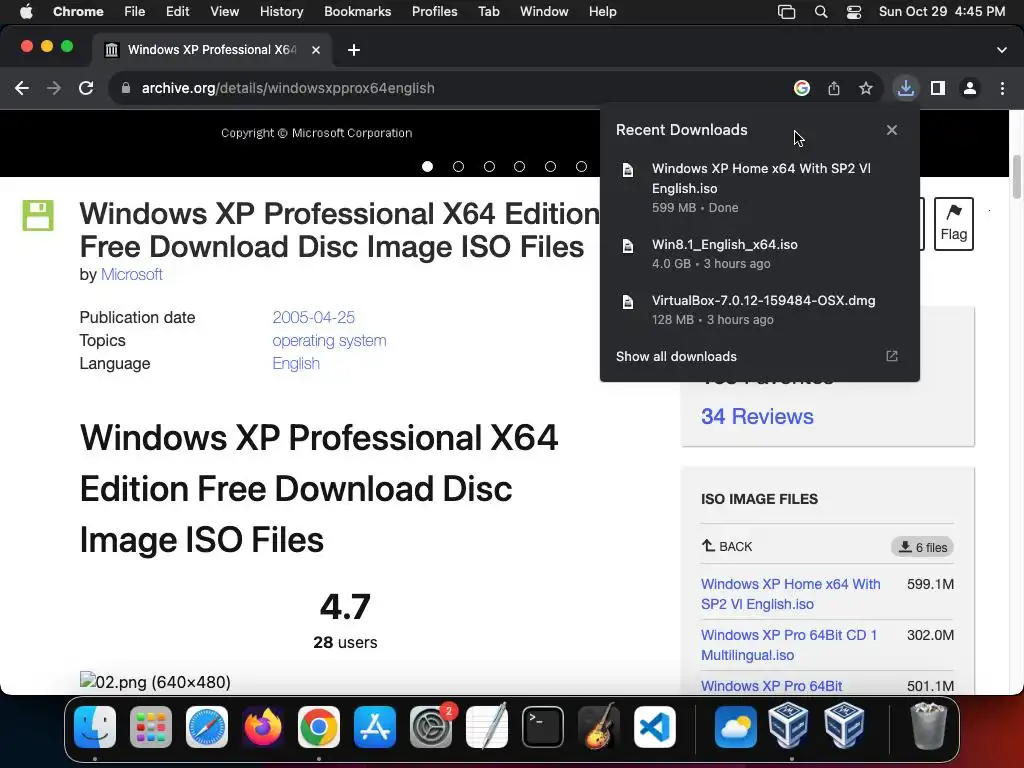Open Launchpad from the Dock

click(151, 727)
